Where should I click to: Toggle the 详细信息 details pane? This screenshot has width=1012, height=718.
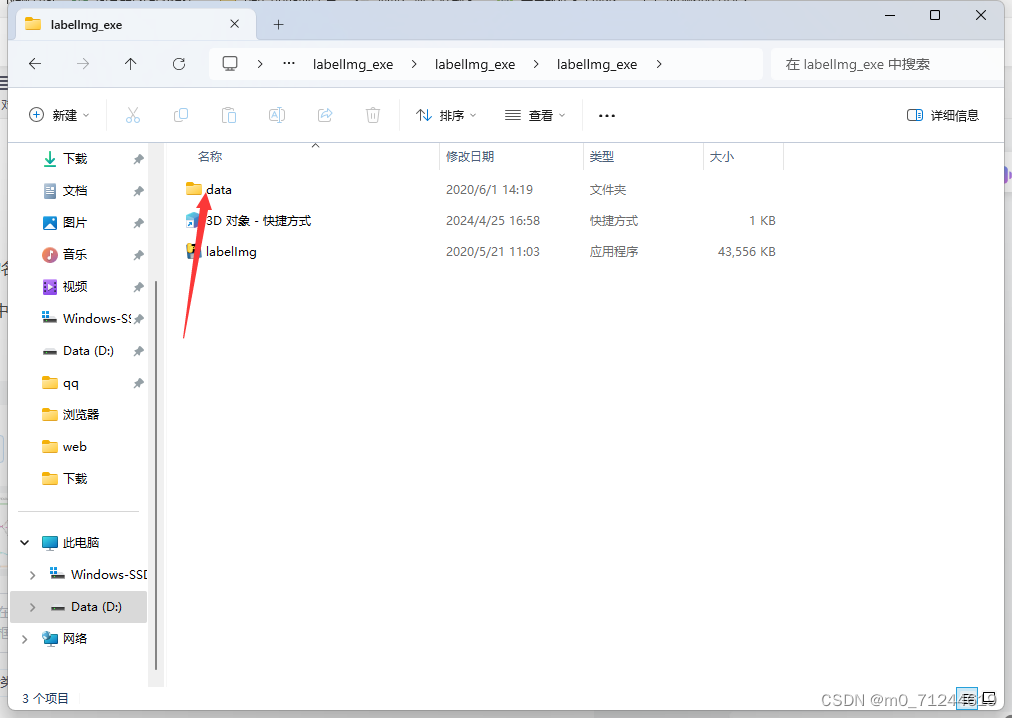943,116
